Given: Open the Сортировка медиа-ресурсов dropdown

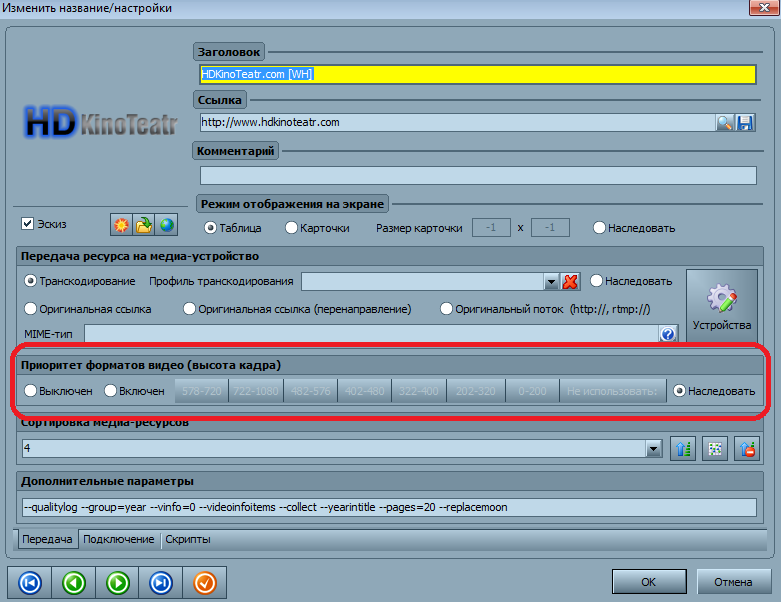Looking at the screenshot, I should pos(653,449).
